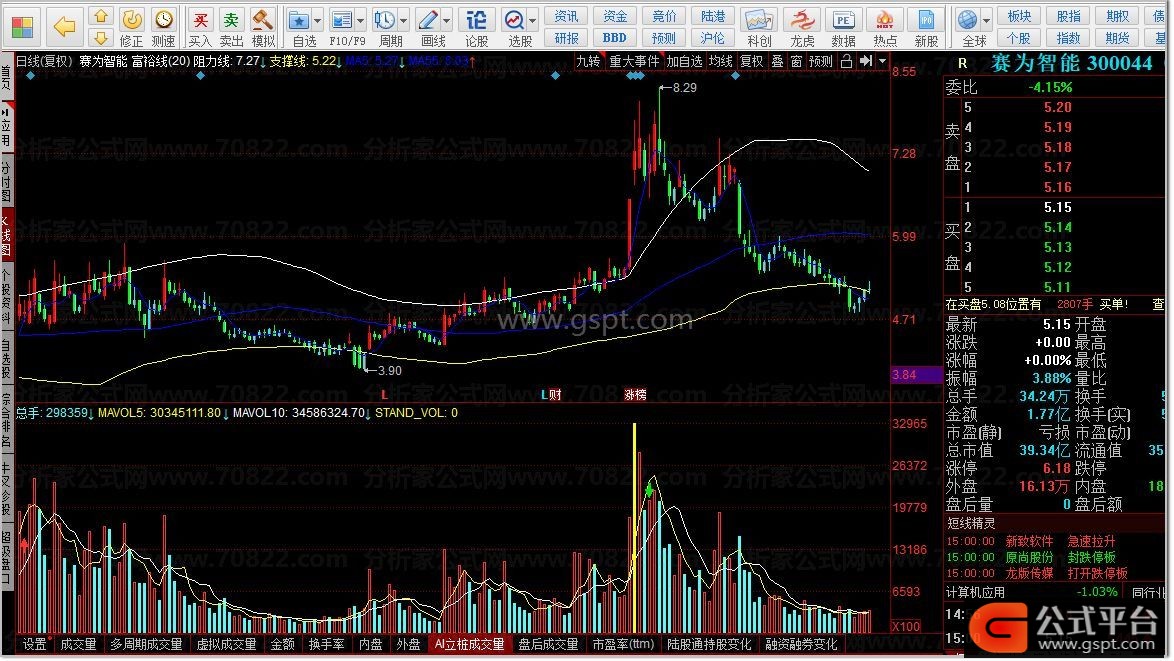
Task: Click the 资讯 news button
Action: (x=566, y=16)
